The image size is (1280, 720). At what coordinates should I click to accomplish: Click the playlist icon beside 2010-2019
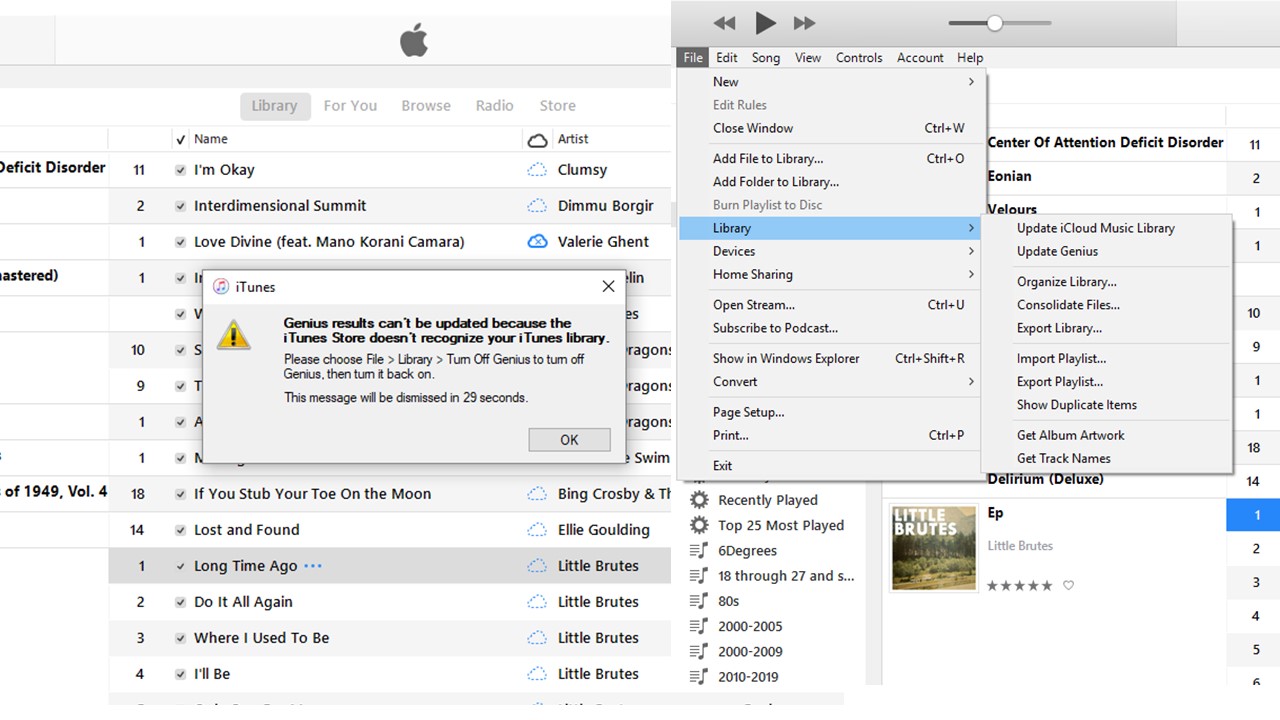[699, 677]
